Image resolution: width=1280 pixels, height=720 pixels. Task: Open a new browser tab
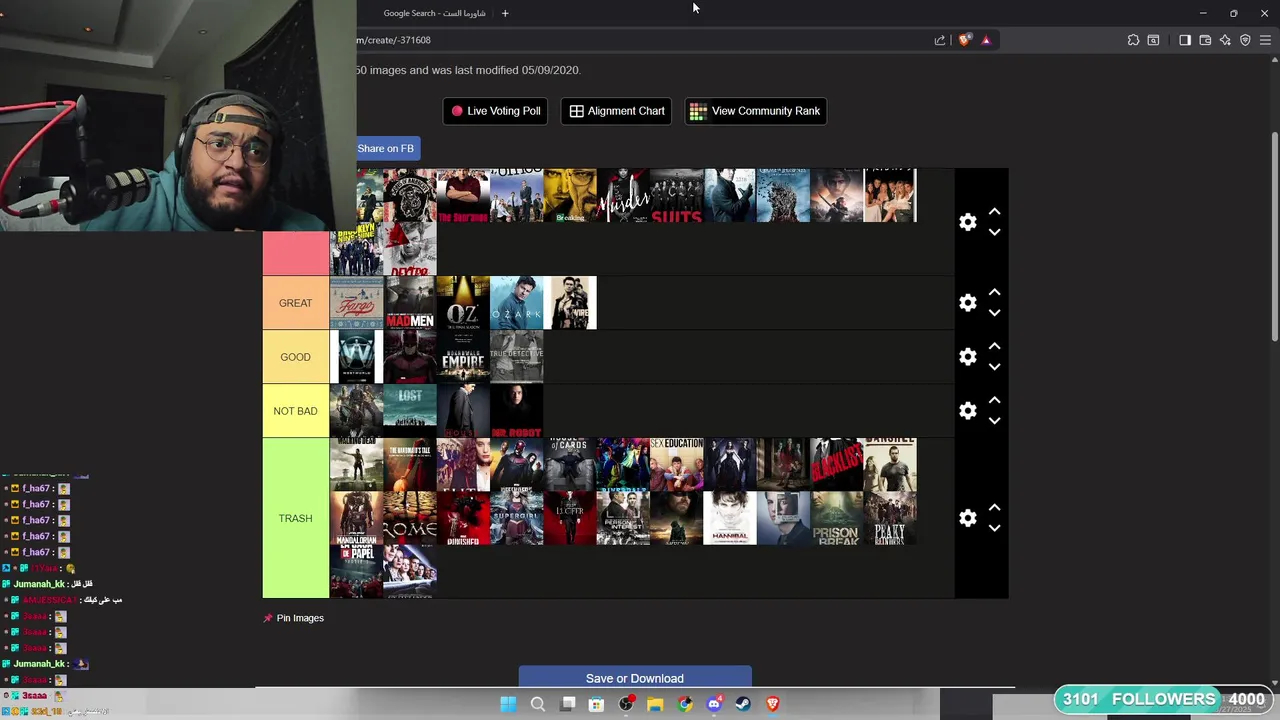(505, 13)
